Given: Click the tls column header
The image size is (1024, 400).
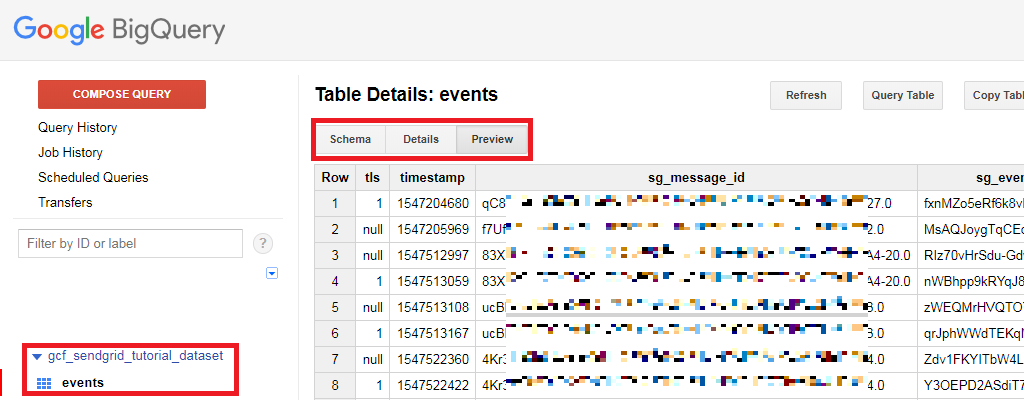Looking at the screenshot, I should click(372, 178).
